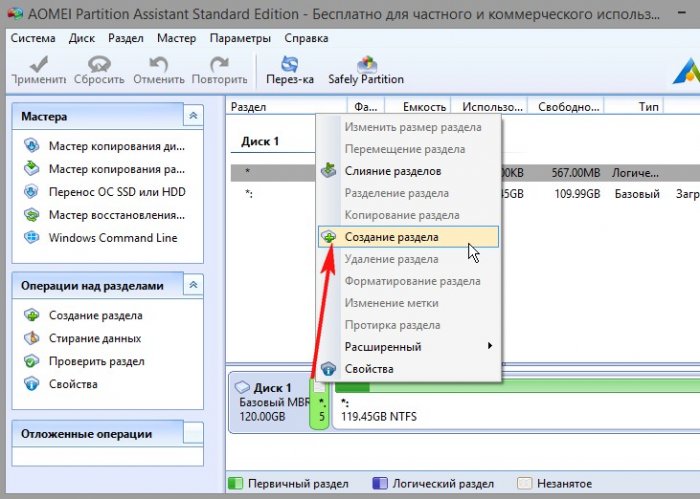Click the Незанятое legend swatch
Image resolution: width=700 pixels, height=499 pixels.
click(x=525, y=483)
